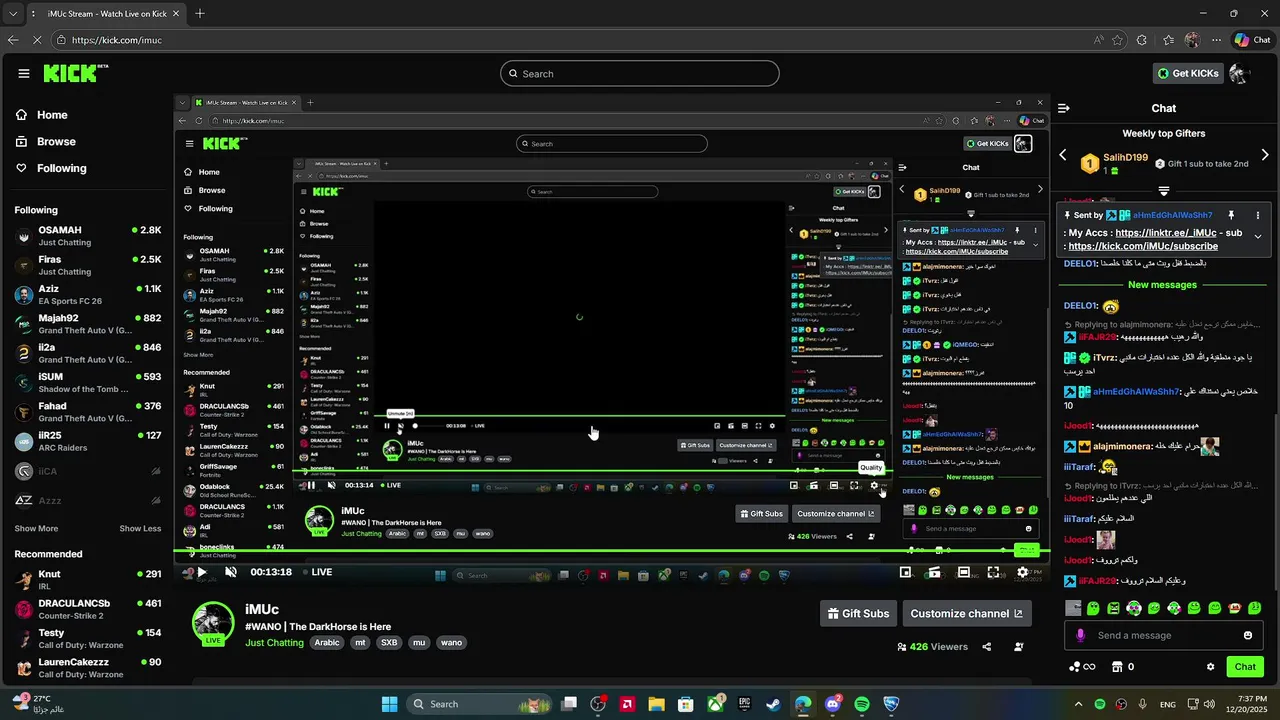Expand the Weekly top Gifters leaderboard handle
Image resolution: width=1280 pixels, height=720 pixels.
tap(1163, 191)
